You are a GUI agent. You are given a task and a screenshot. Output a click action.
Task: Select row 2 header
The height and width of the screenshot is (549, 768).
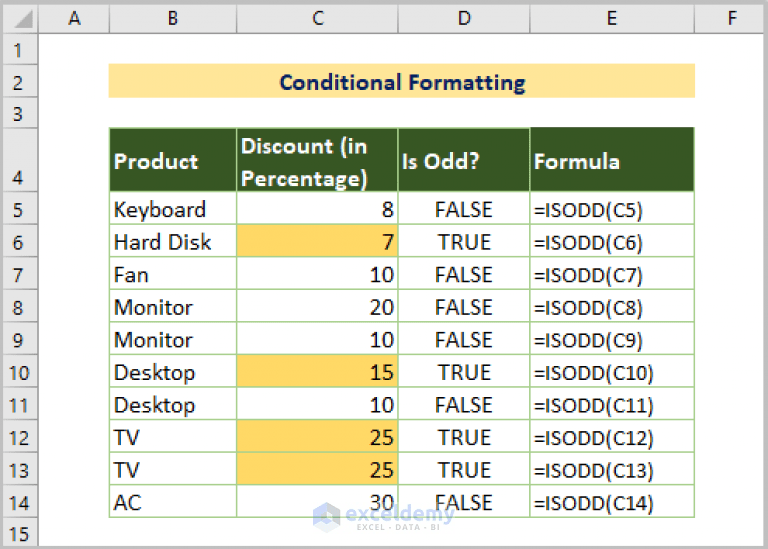(20, 82)
